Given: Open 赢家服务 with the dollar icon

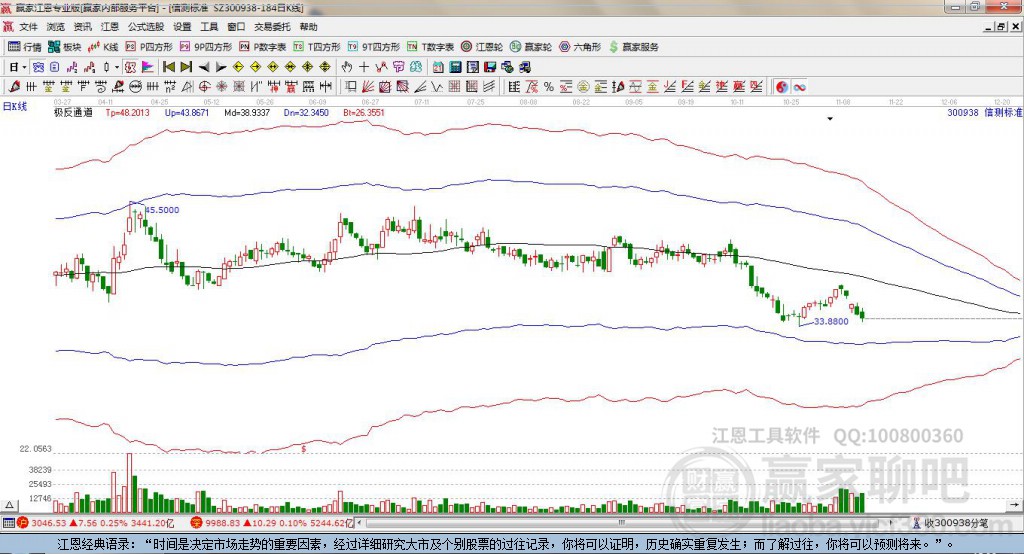Looking at the screenshot, I should (633, 47).
